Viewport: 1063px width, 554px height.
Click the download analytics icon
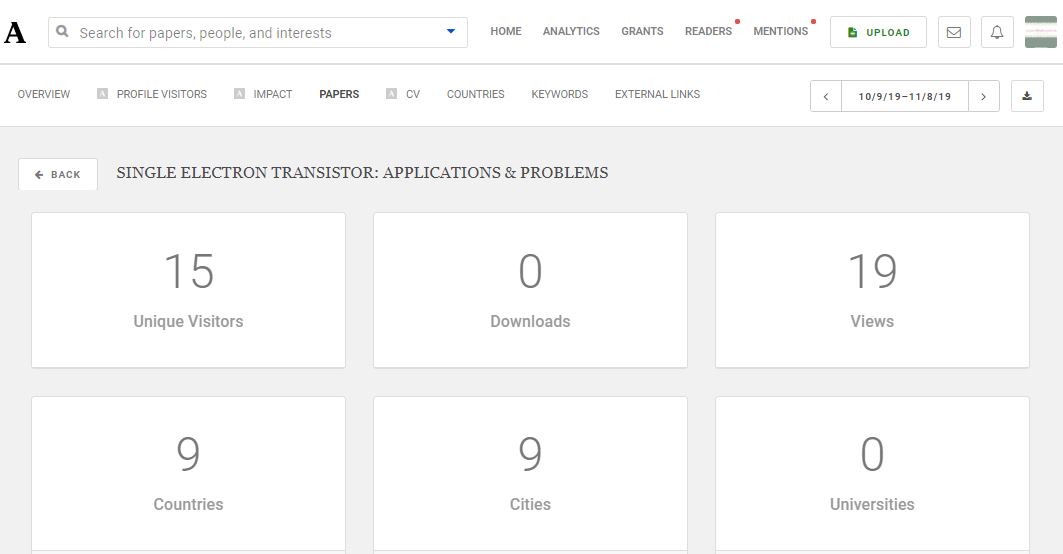click(1027, 96)
